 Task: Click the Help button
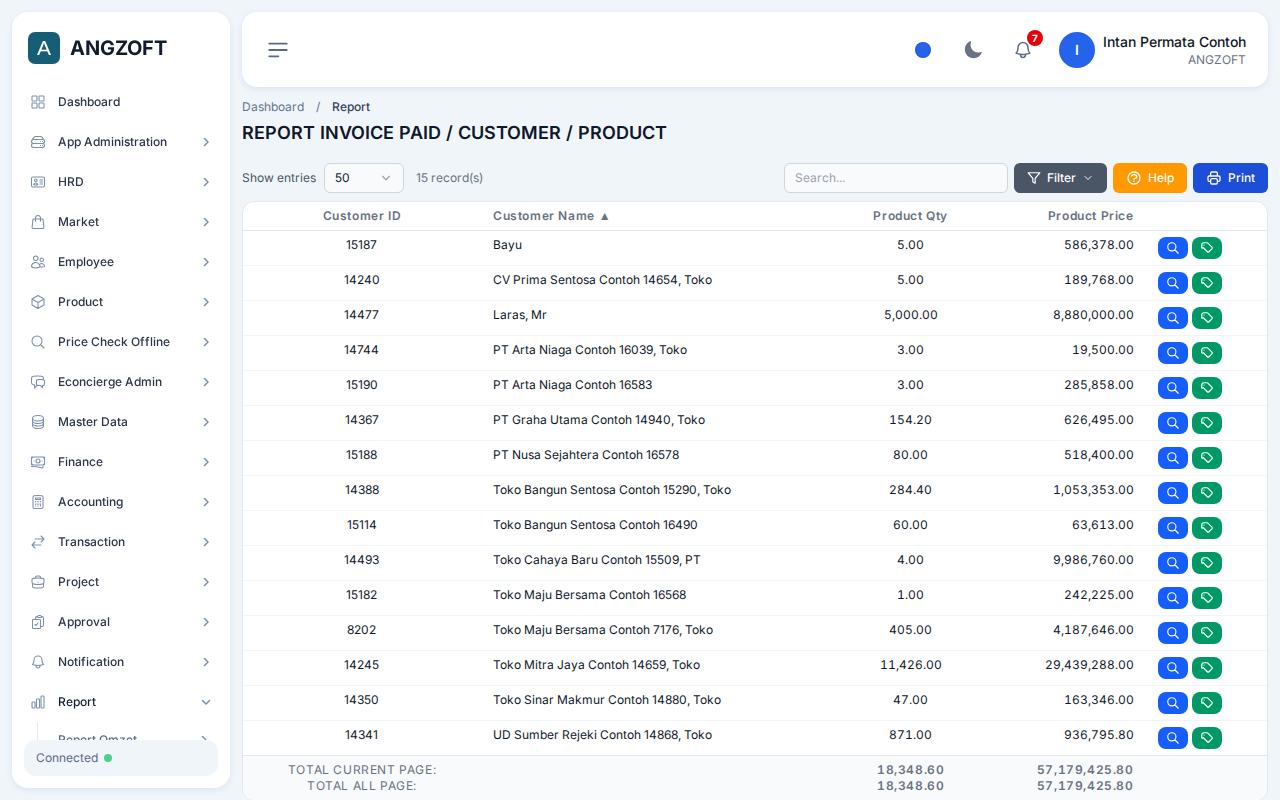tap(1150, 178)
